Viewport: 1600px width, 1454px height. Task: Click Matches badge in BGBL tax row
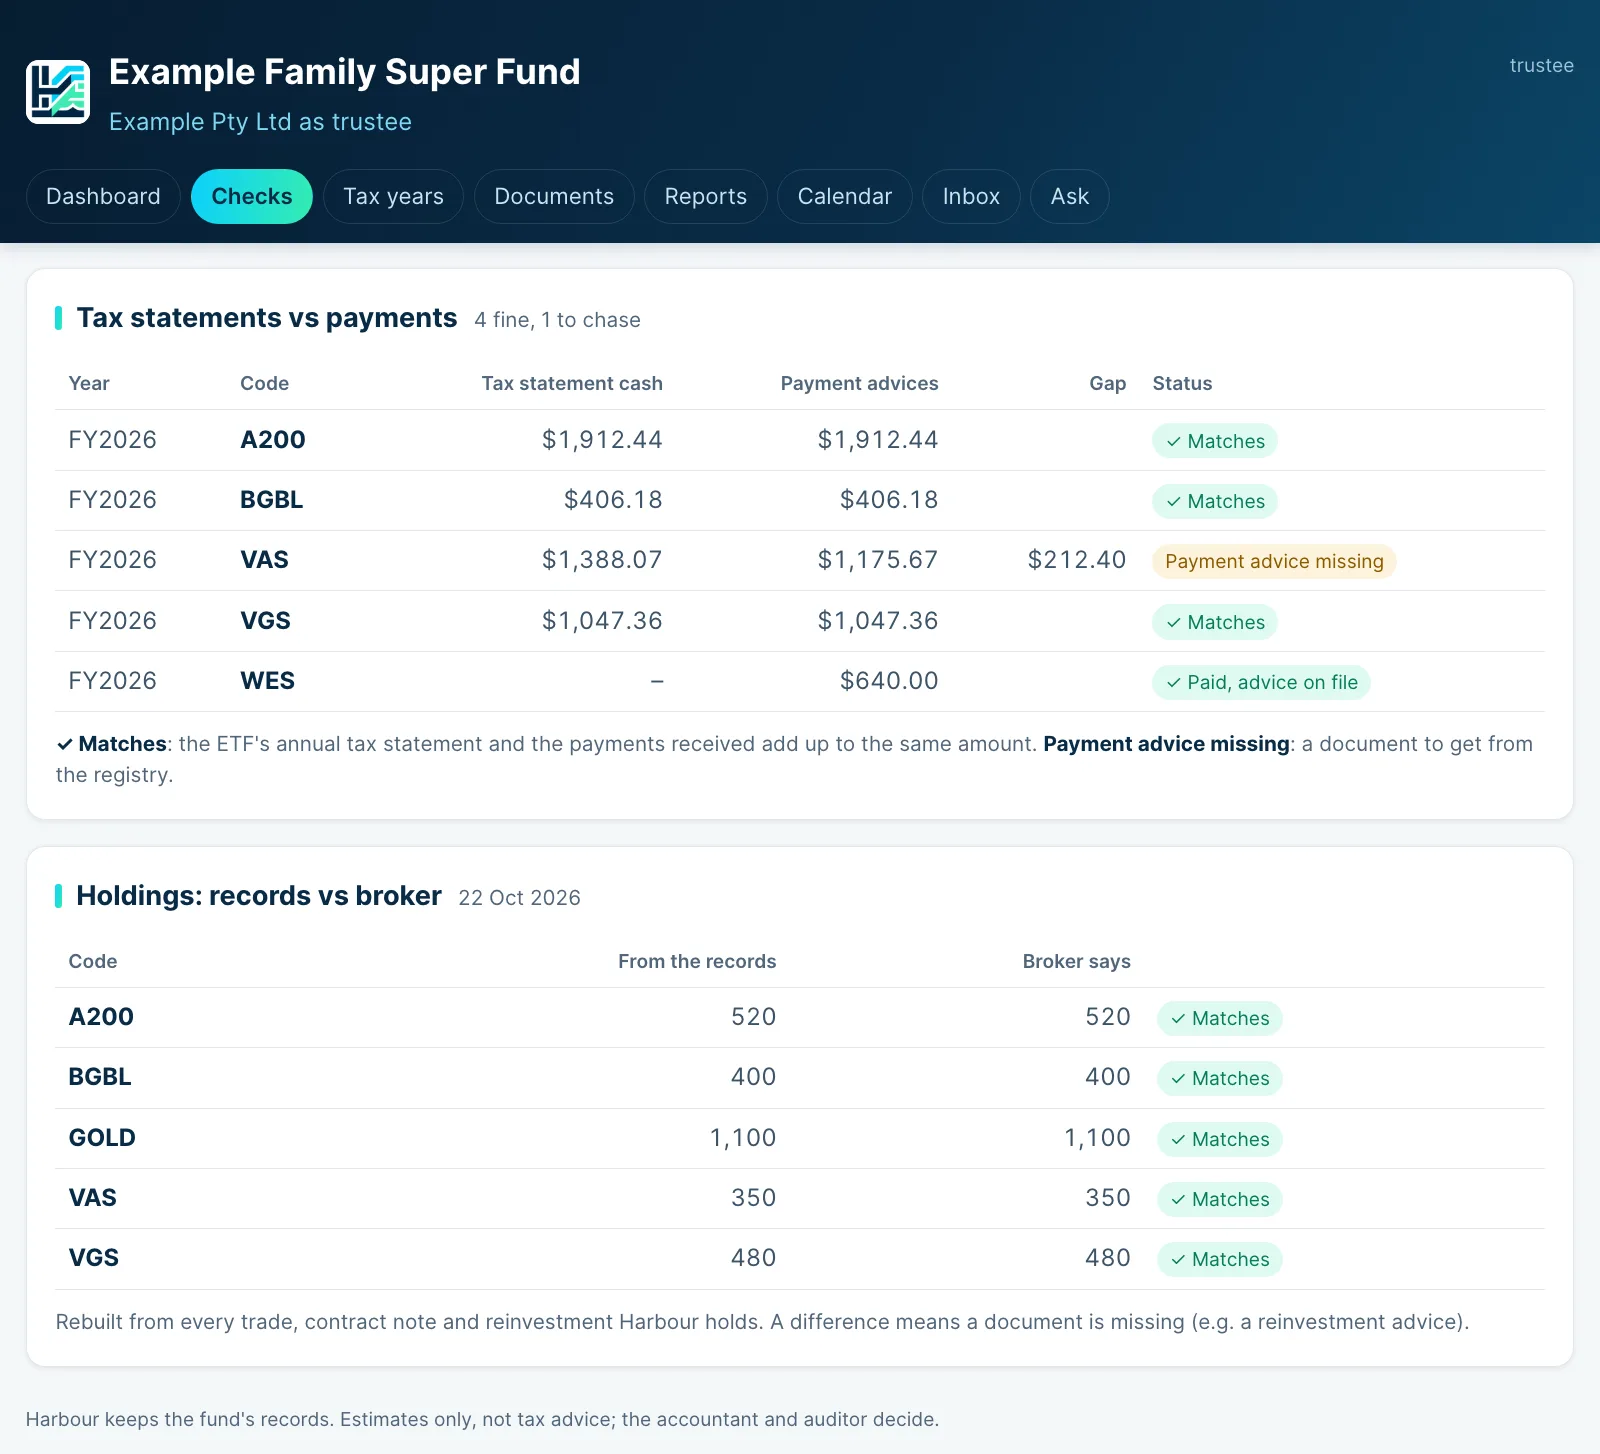(1215, 502)
